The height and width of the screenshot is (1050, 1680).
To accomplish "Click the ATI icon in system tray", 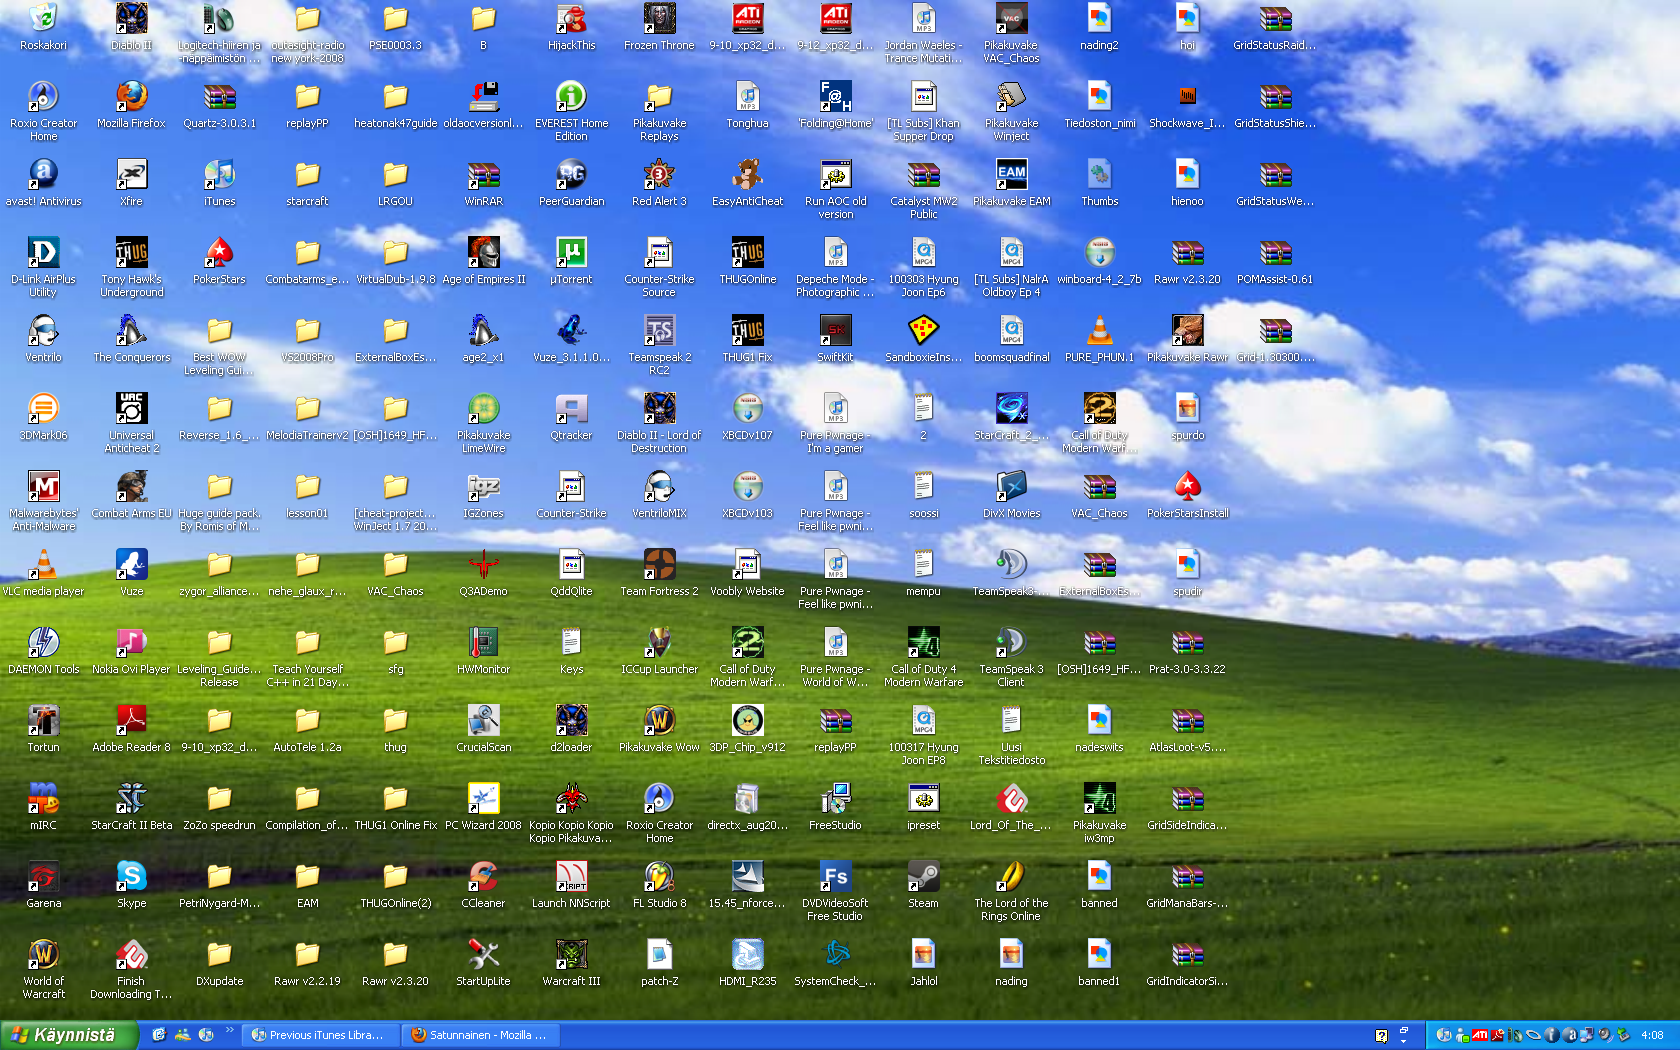I will [x=1480, y=1035].
